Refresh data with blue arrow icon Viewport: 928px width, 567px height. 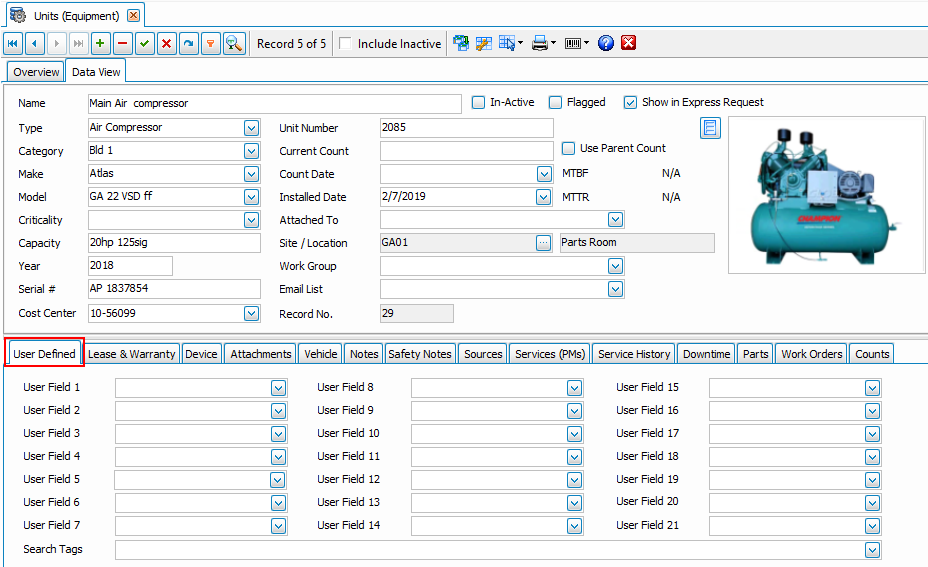pyautogui.click(x=188, y=43)
